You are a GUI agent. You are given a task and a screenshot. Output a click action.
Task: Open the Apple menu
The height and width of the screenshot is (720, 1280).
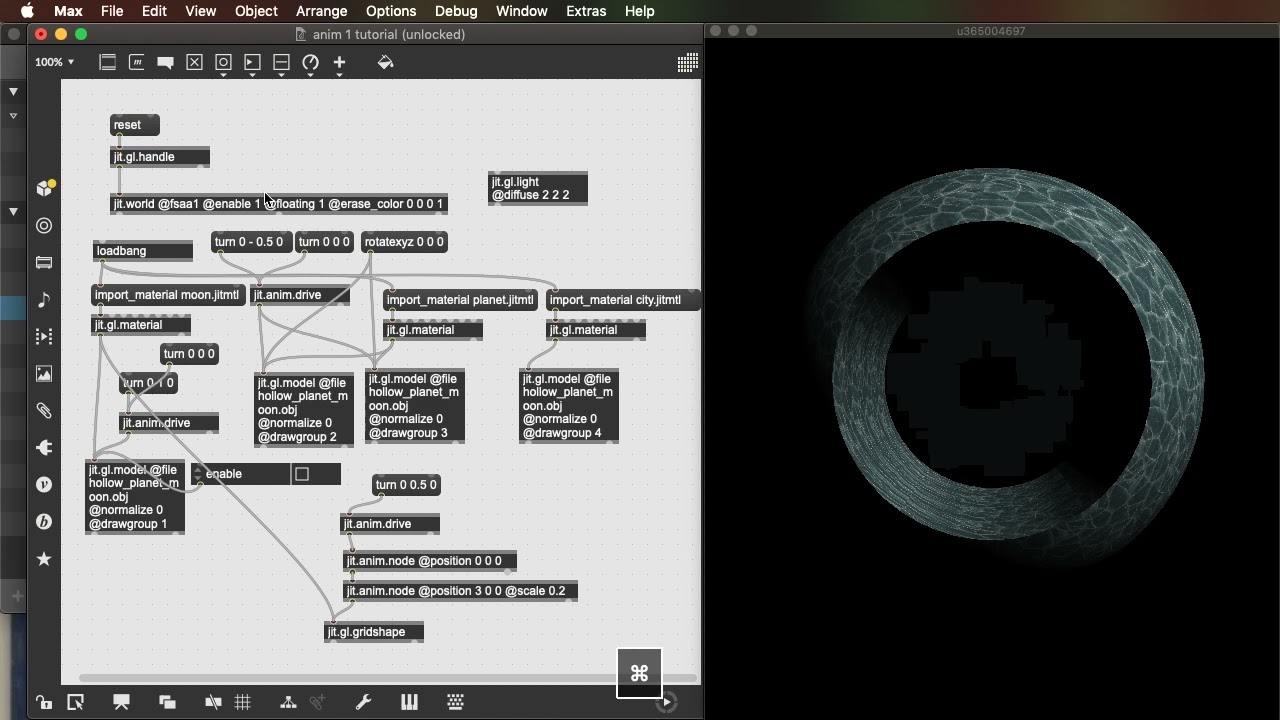click(27, 11)
